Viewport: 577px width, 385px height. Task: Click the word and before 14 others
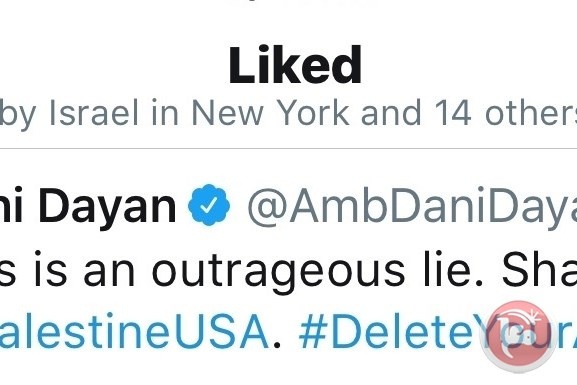coord(391,112)
